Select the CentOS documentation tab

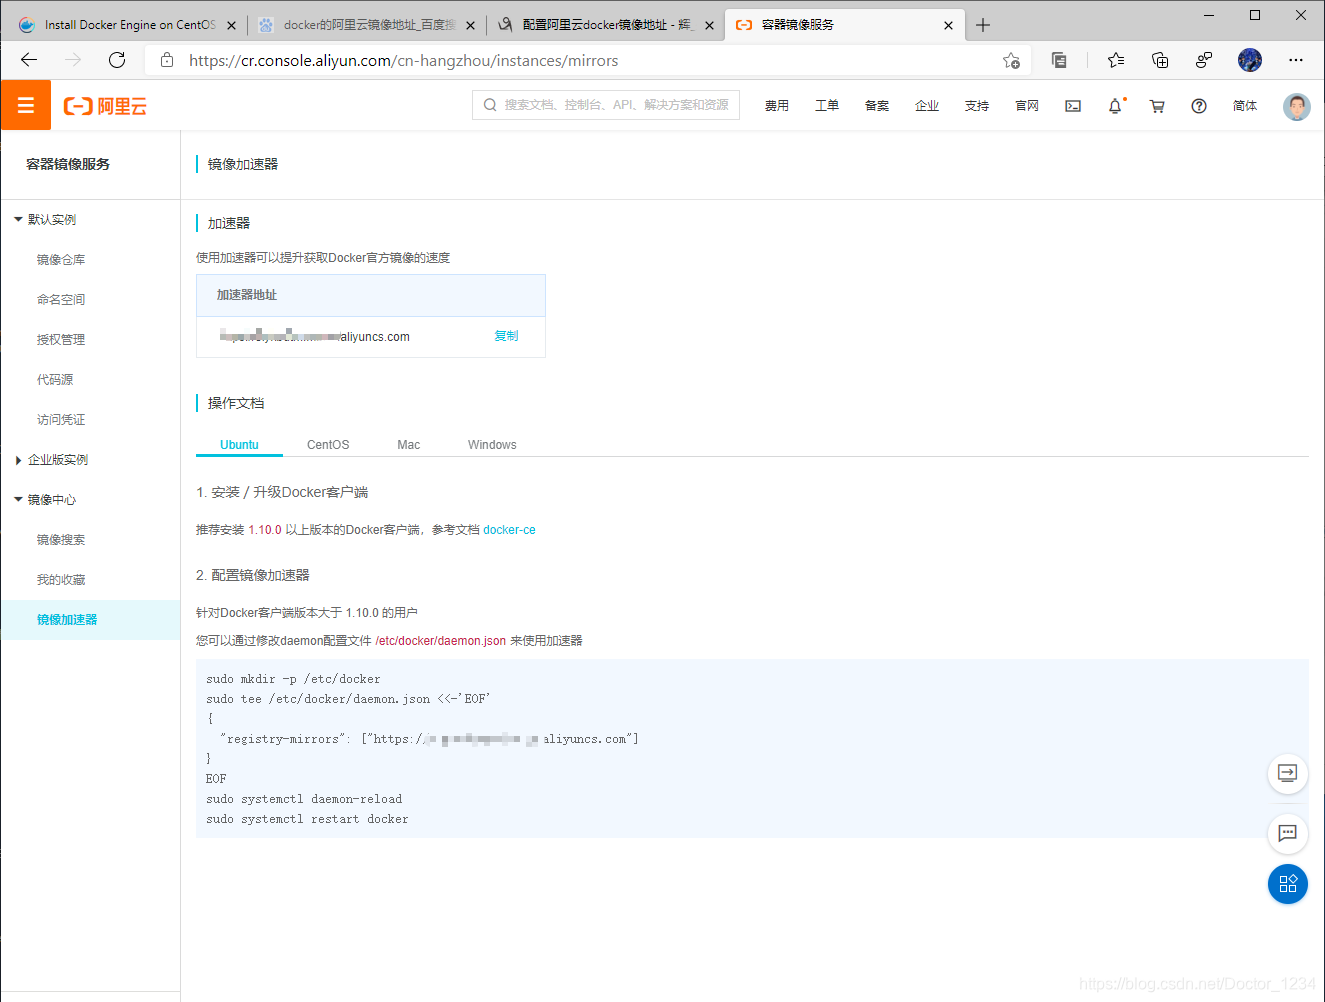click(x=328, y=445)
